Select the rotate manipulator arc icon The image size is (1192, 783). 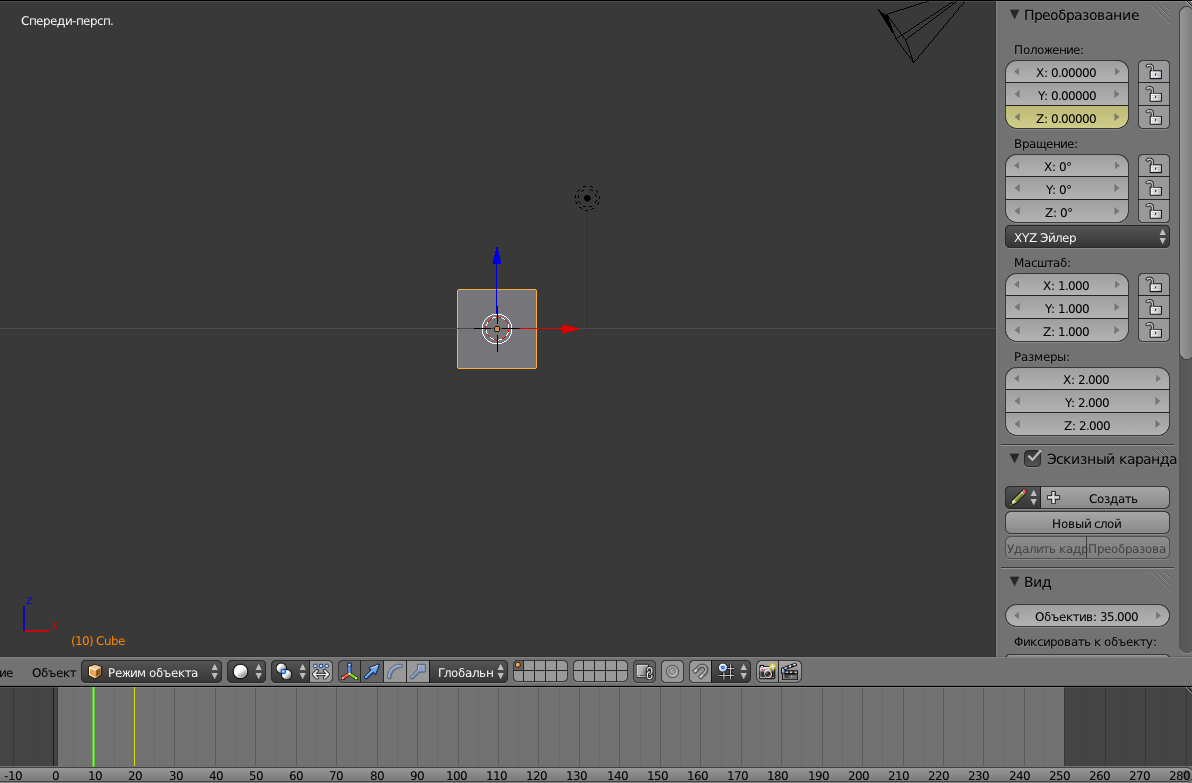click(x=396, y=672)
